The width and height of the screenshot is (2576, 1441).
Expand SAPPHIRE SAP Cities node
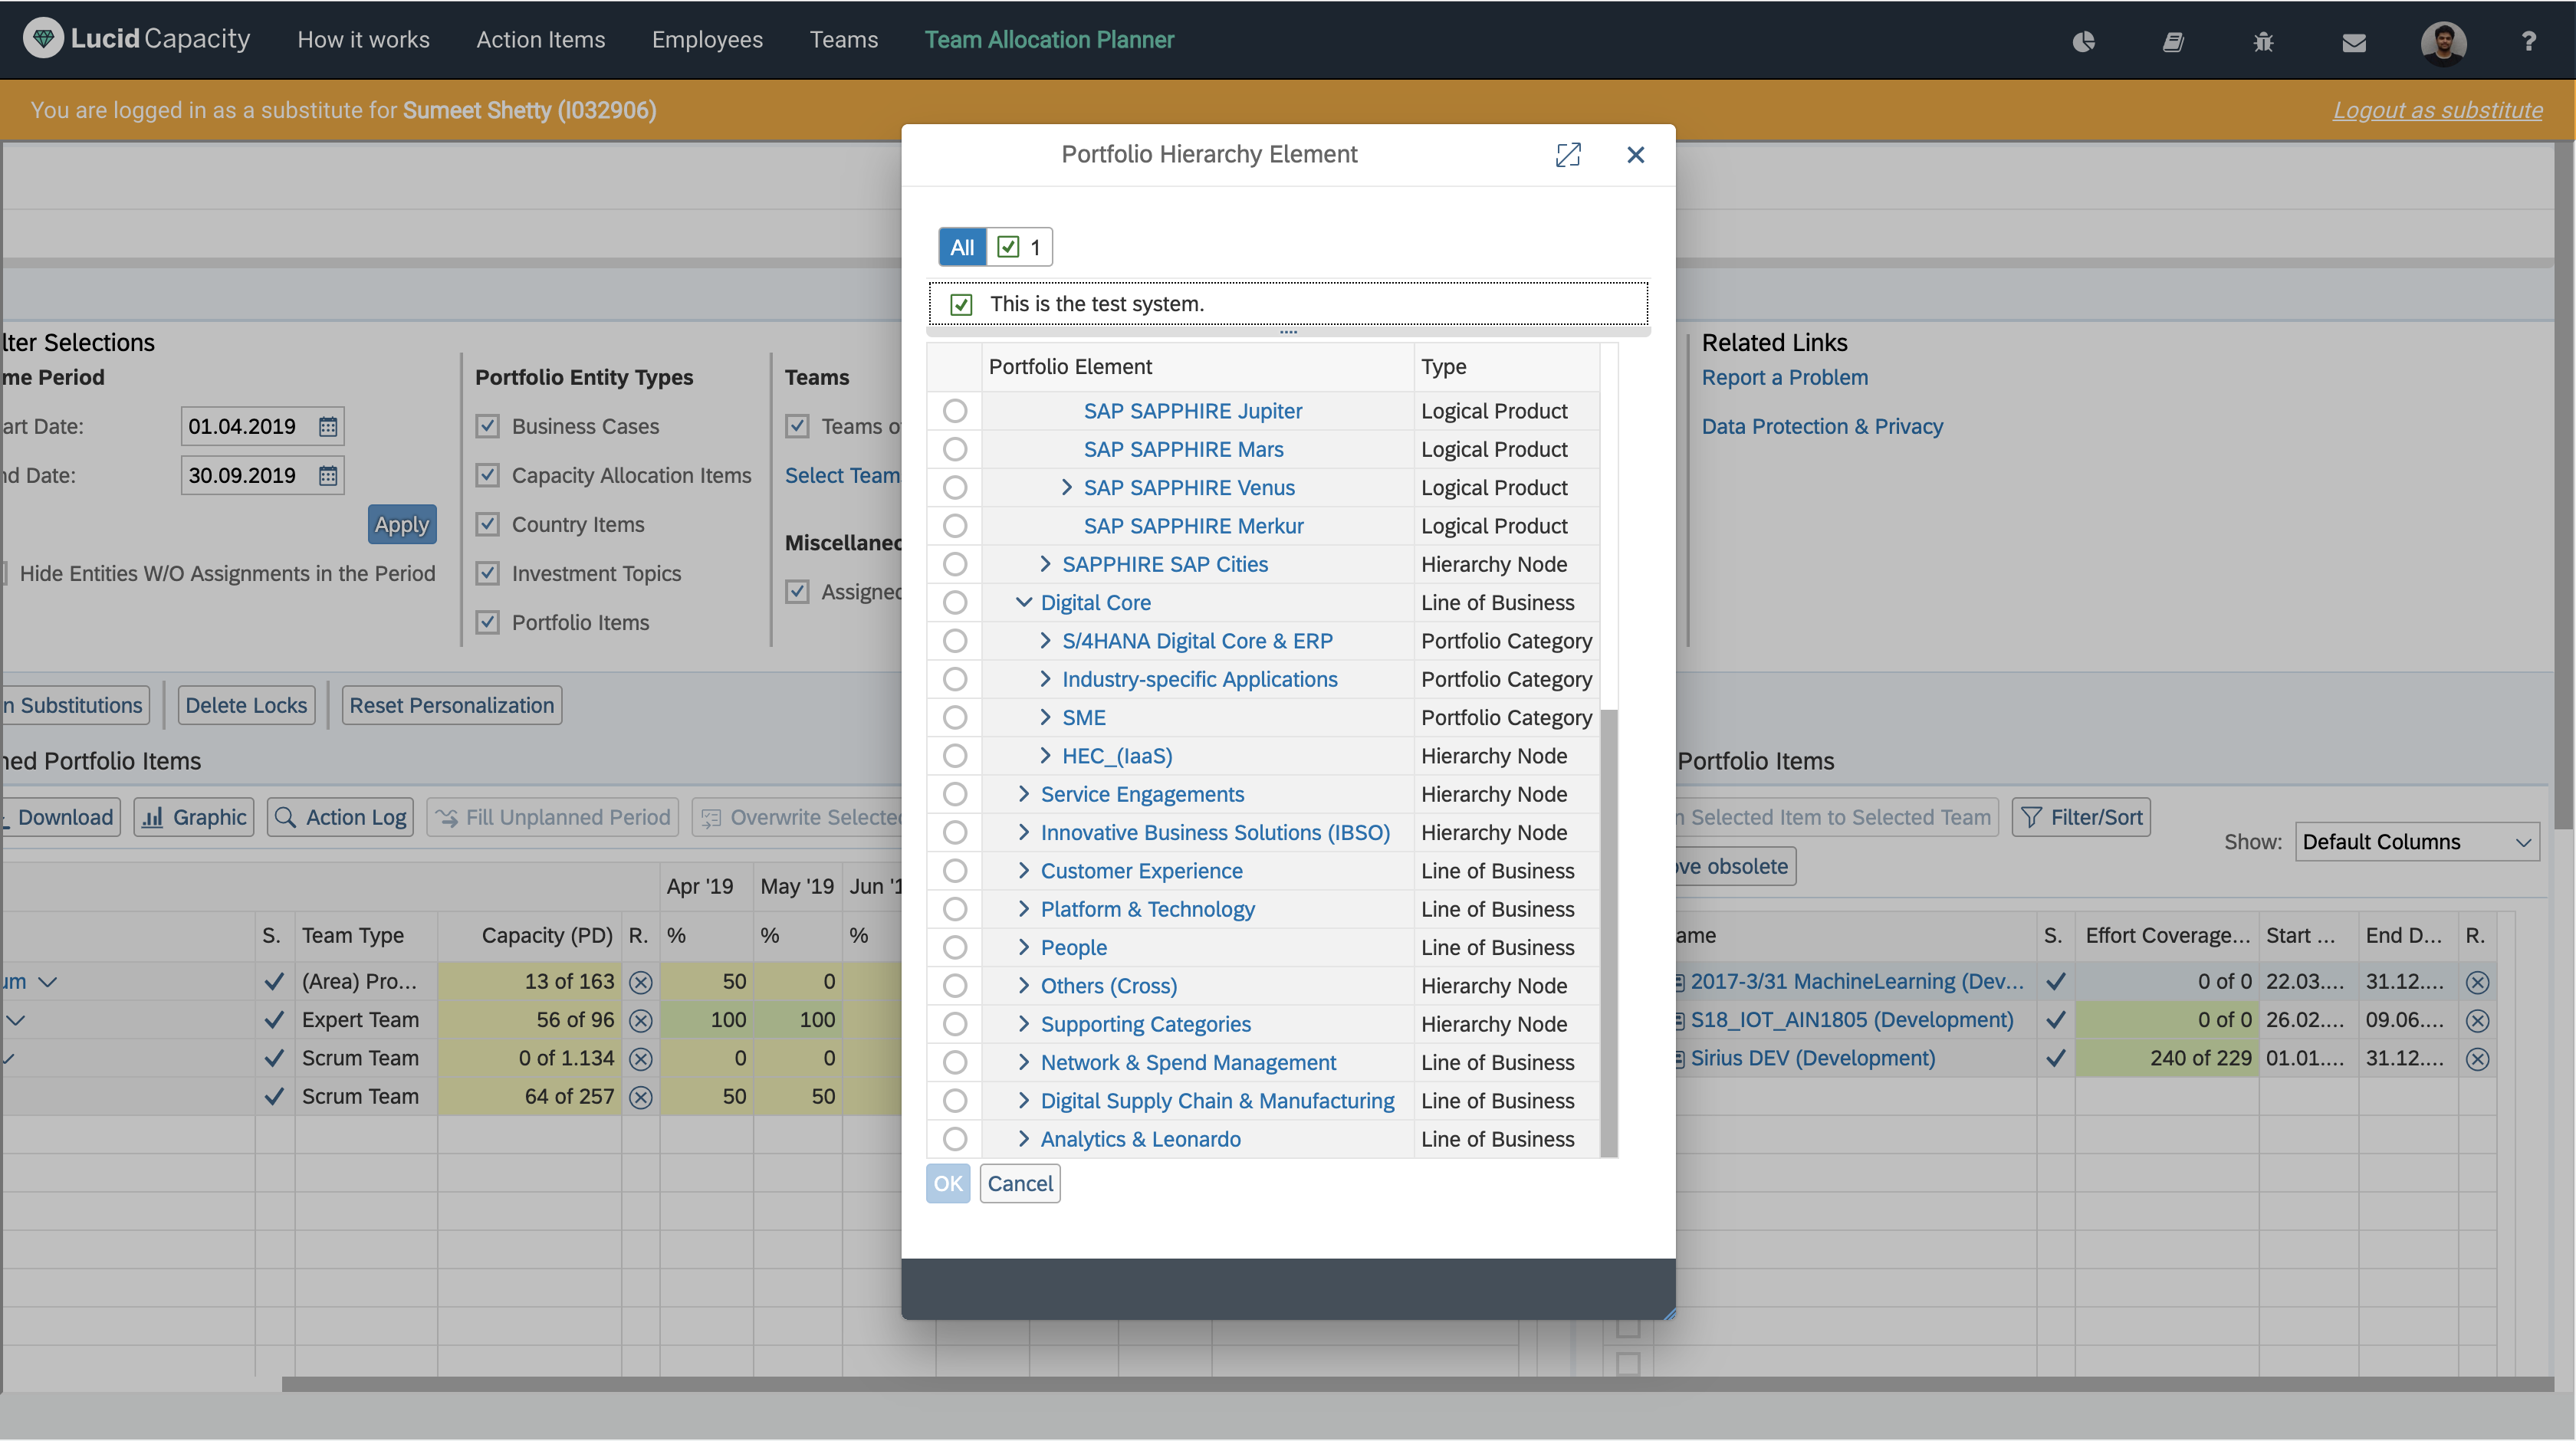[x=1045, y=564]
